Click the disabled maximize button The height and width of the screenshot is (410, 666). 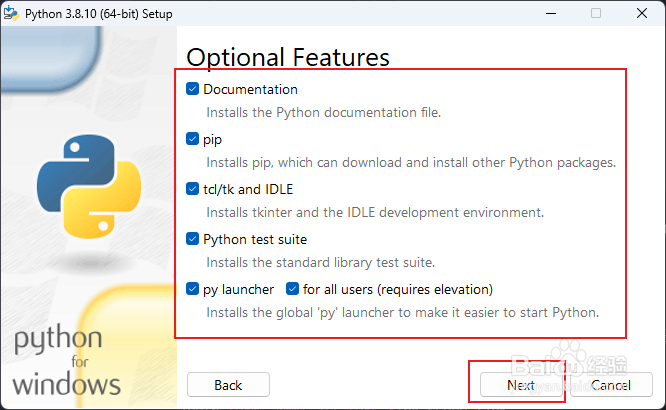click(x=595, y=13)
